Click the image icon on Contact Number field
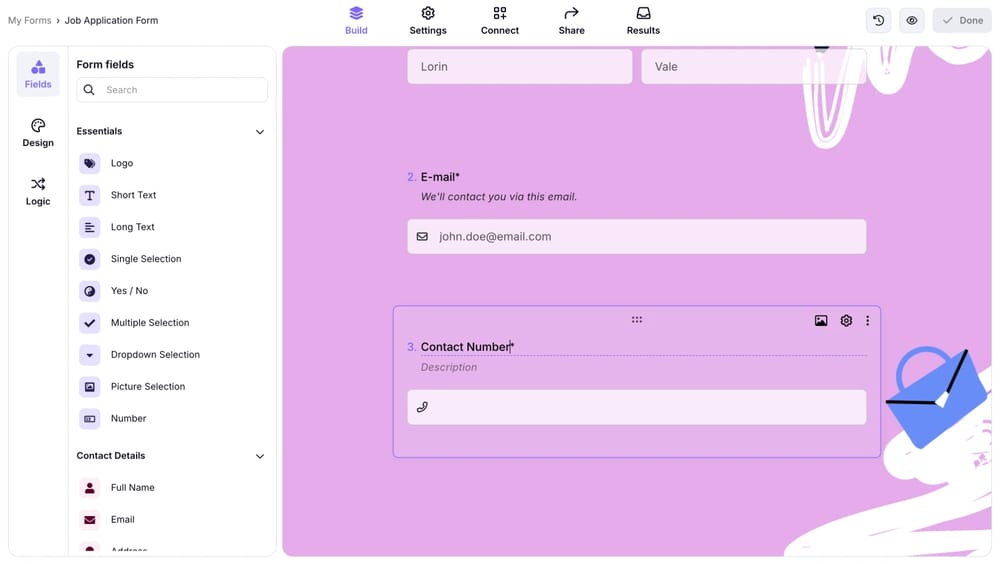 pyautogui.click(x=821, y=321)
